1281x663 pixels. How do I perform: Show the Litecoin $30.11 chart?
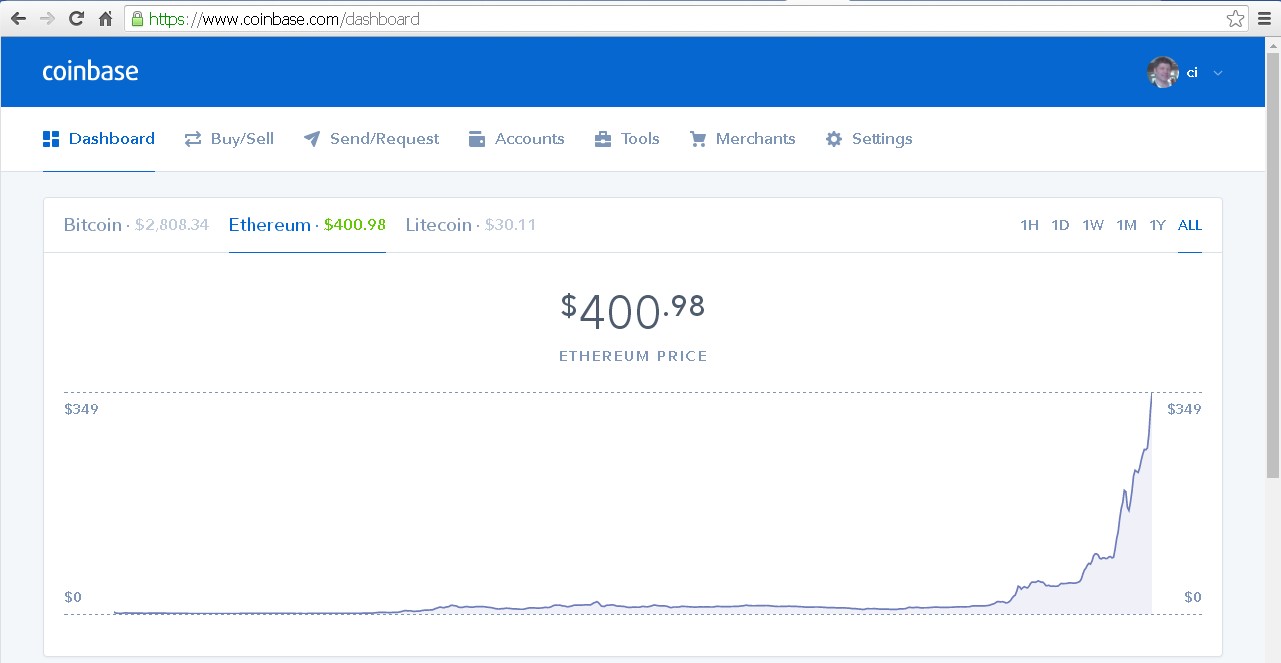[471, 225]
